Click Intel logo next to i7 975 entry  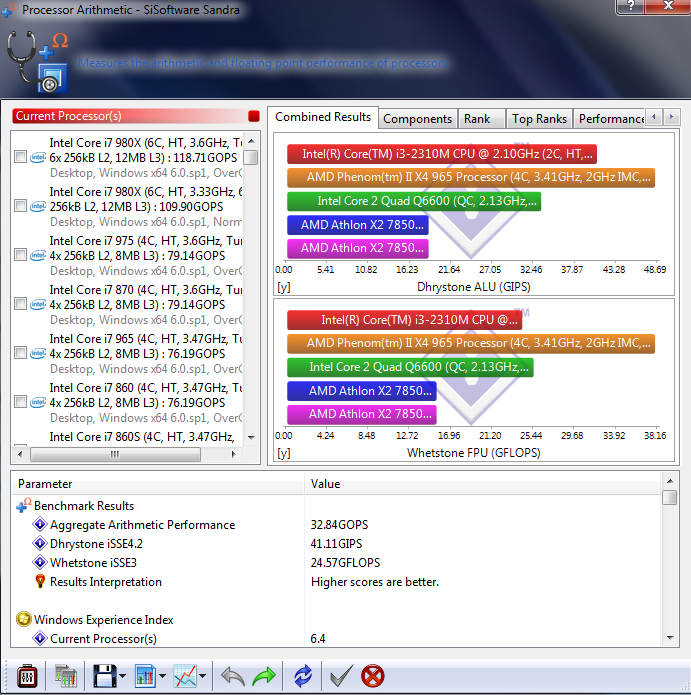(x=38, y=255)
